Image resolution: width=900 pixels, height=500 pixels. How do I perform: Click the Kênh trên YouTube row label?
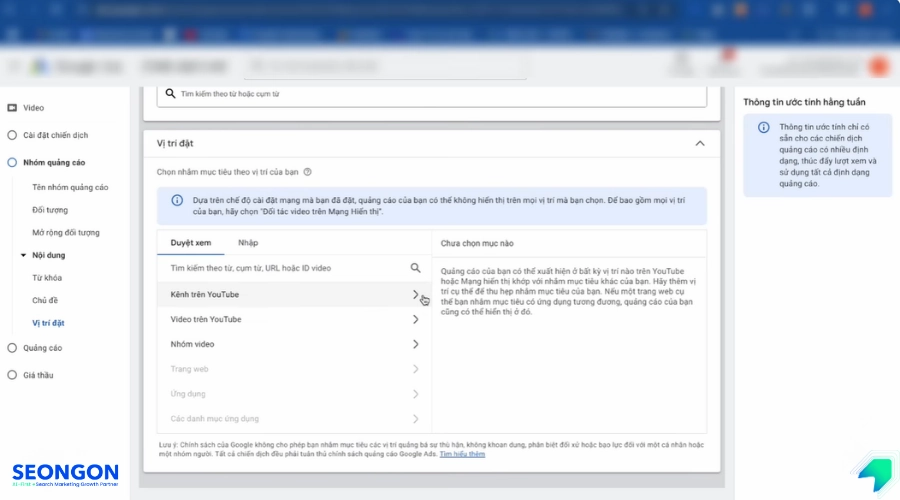click(204, 294)
